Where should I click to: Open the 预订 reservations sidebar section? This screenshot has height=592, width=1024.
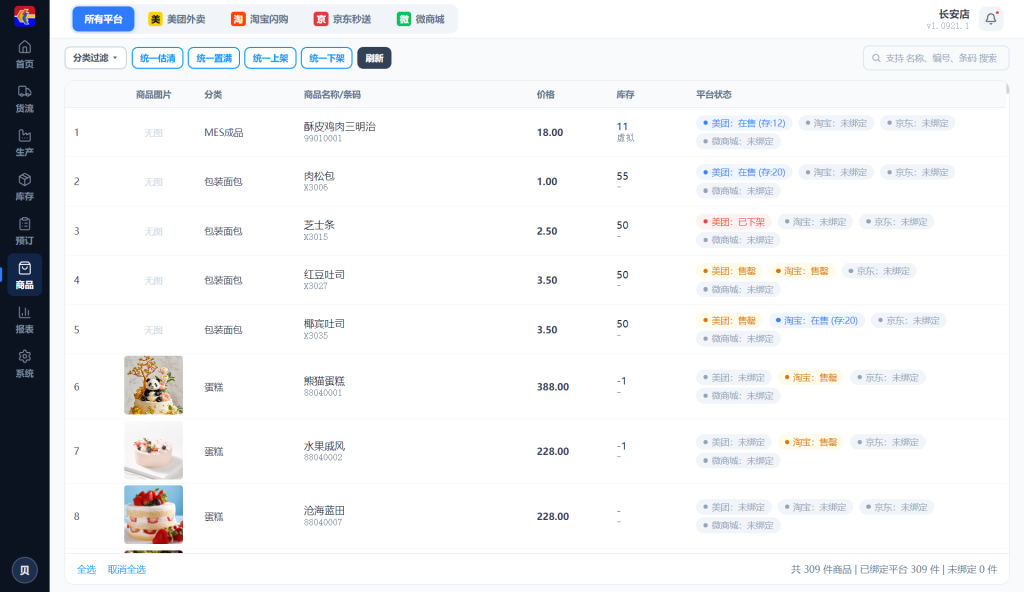[x=25, y=231]
